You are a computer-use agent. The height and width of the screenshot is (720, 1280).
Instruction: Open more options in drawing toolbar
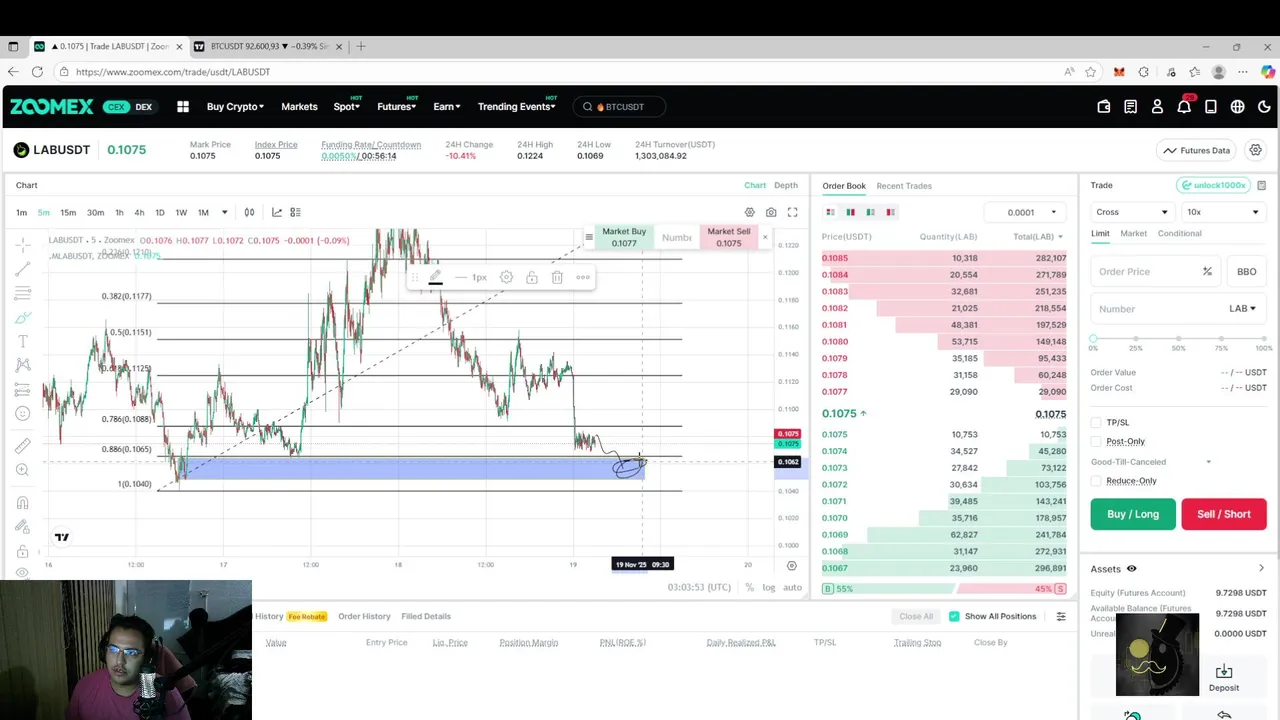[x=583, y=277]
